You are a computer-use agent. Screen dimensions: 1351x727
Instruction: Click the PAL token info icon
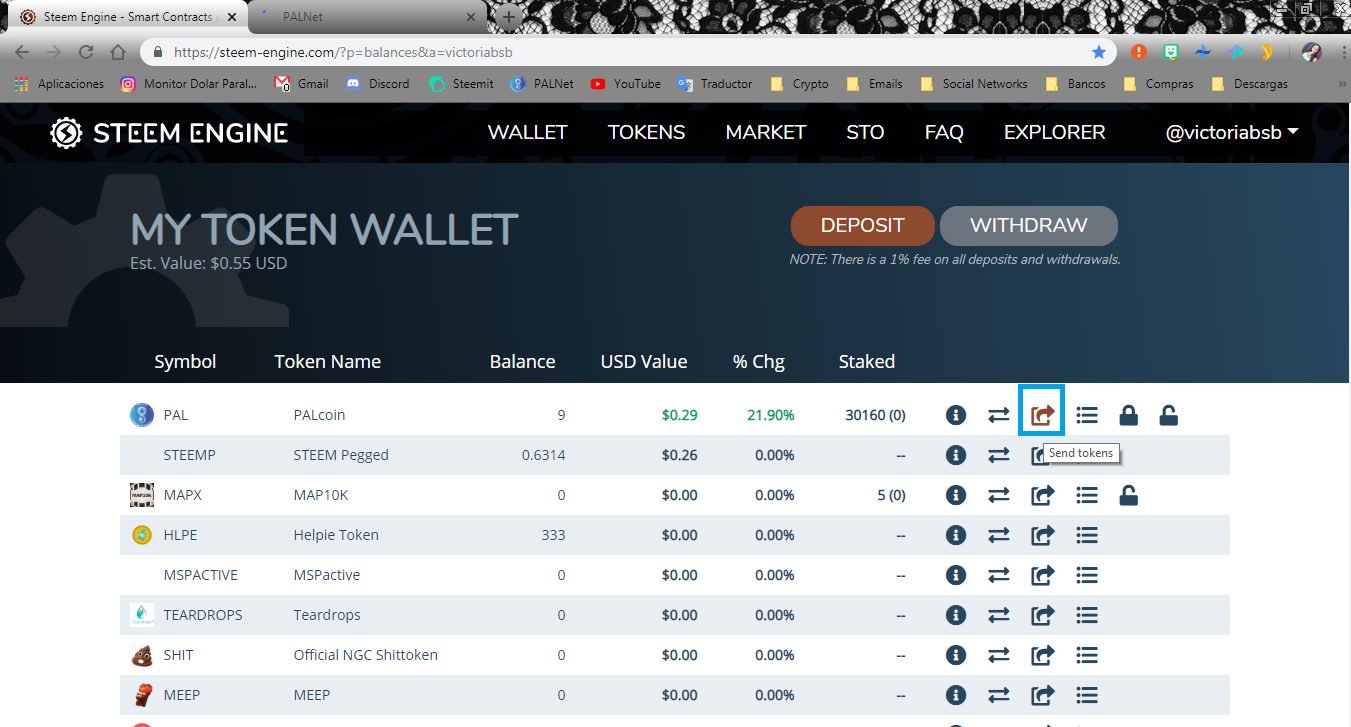tap(956, 415)
